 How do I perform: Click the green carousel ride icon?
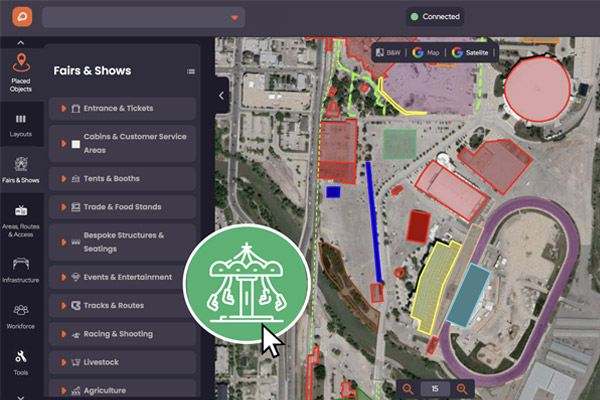[246, 283]
